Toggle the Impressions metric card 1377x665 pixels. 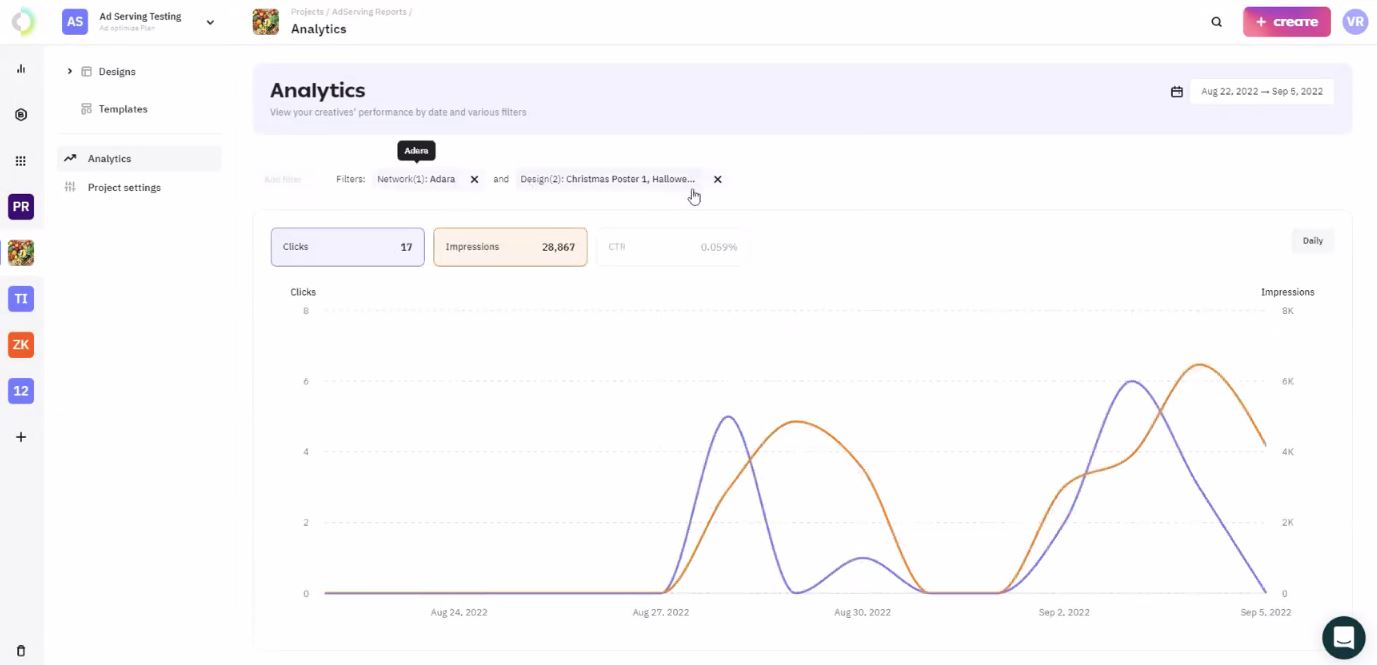point(510,246)
